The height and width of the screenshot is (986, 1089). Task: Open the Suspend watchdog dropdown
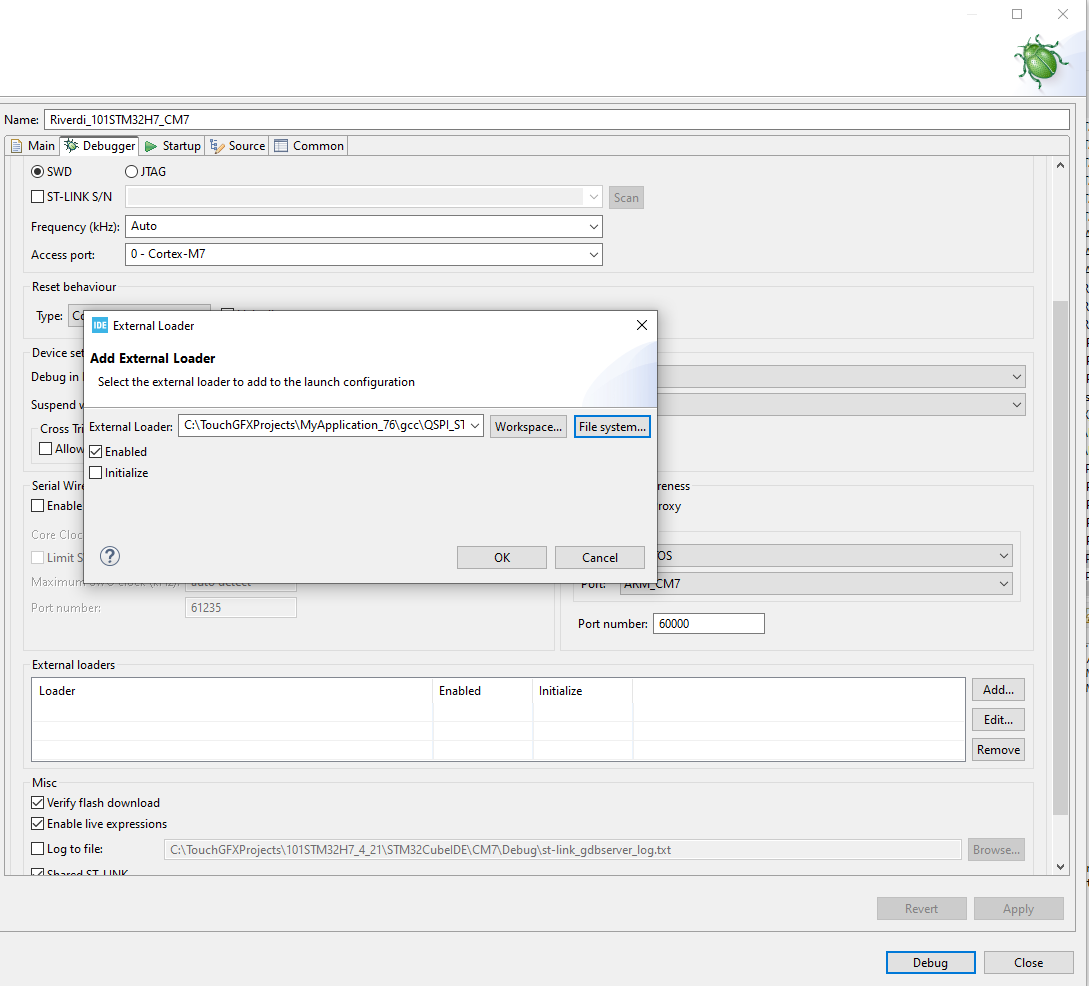pos(1017,405)
